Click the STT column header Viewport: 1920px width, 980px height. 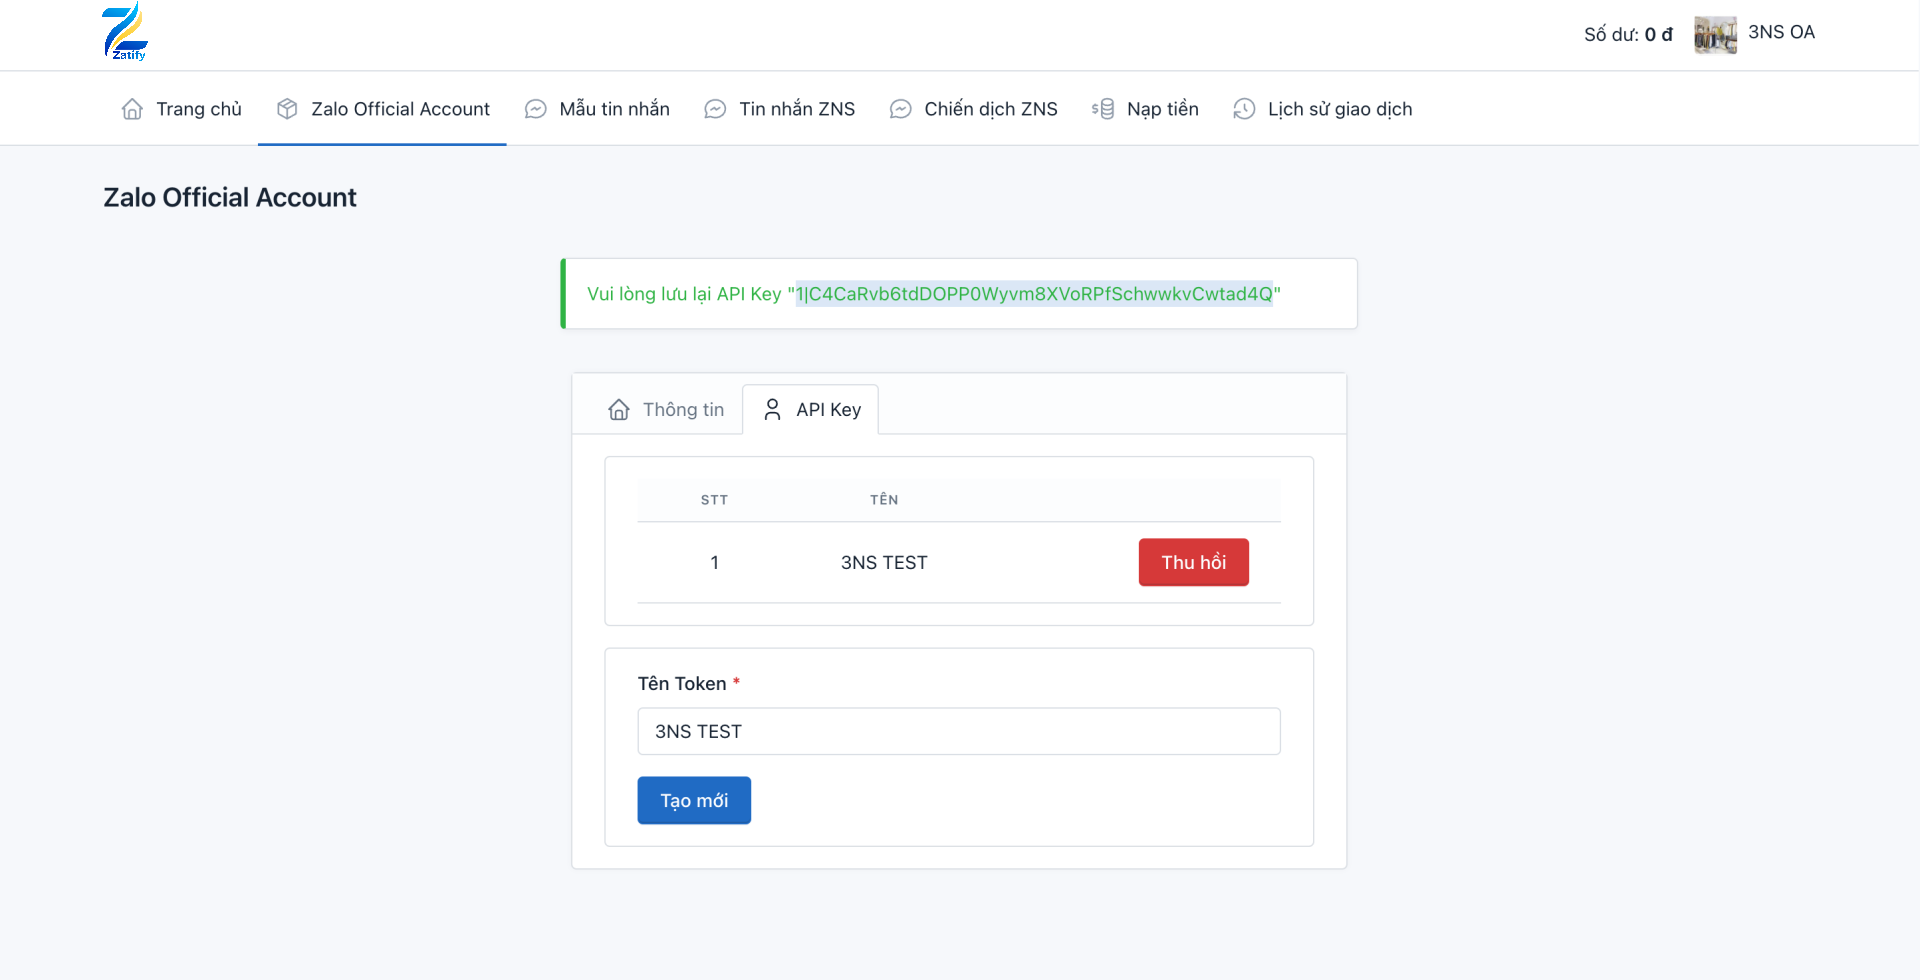click(x=714, y=500)
